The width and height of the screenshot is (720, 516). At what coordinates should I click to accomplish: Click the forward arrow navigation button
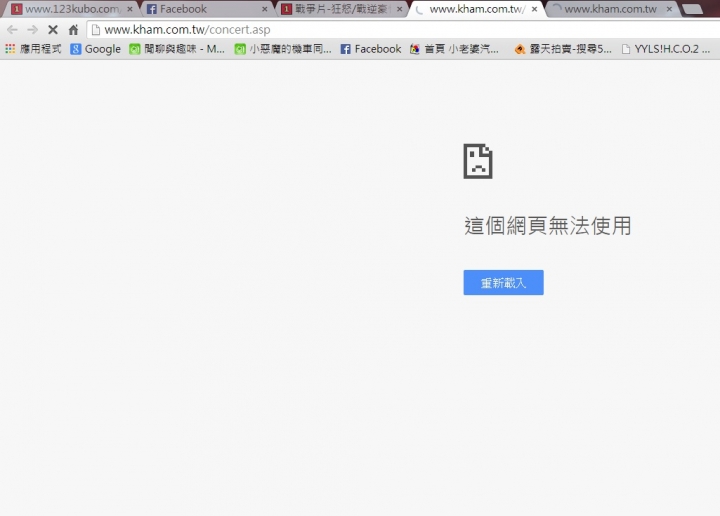pos(33,30)
